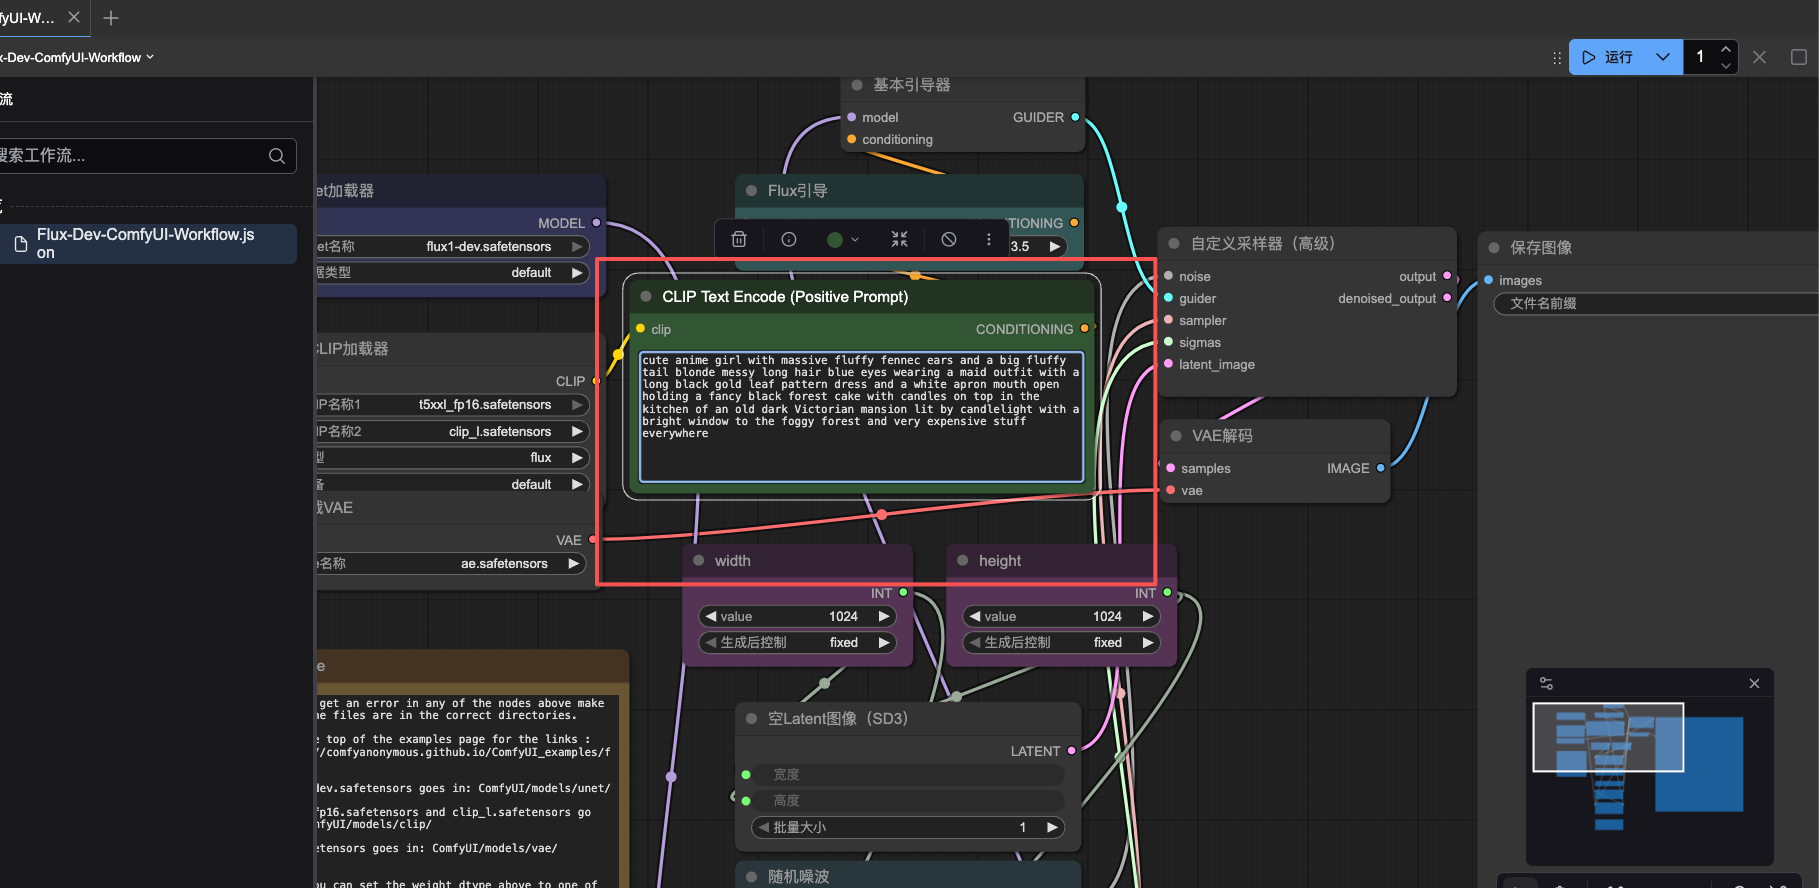
Task: Toggle collapse dot on width node
Action: pos(699,561)
